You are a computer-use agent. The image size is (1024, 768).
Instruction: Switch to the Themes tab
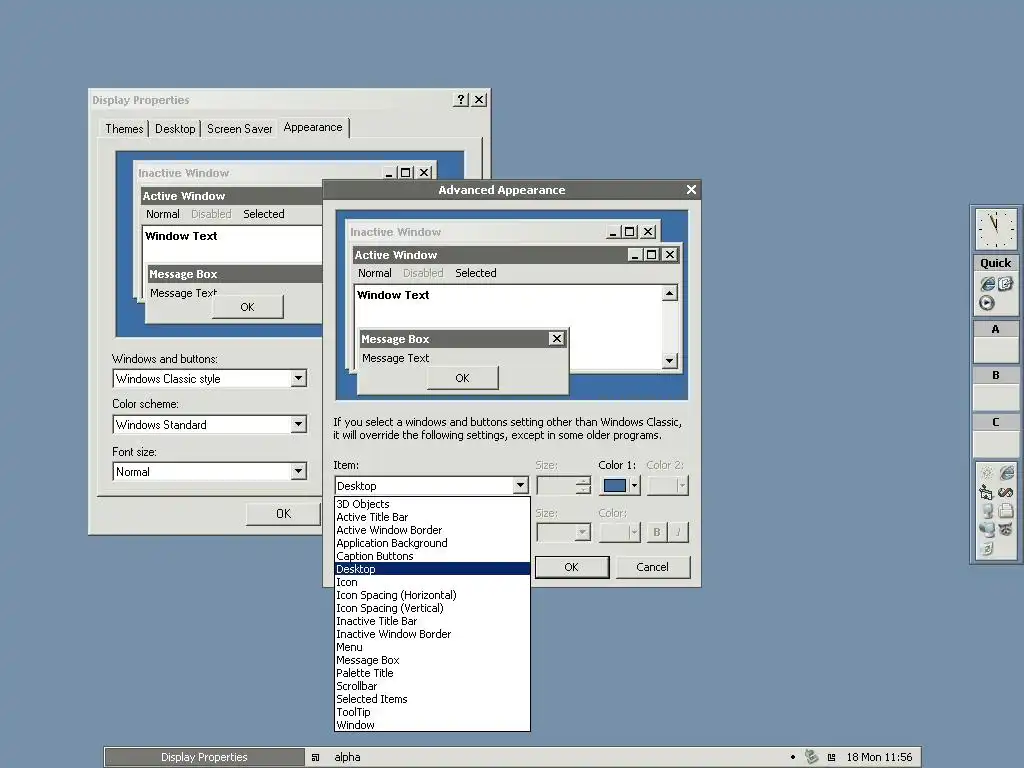point(124,129)
